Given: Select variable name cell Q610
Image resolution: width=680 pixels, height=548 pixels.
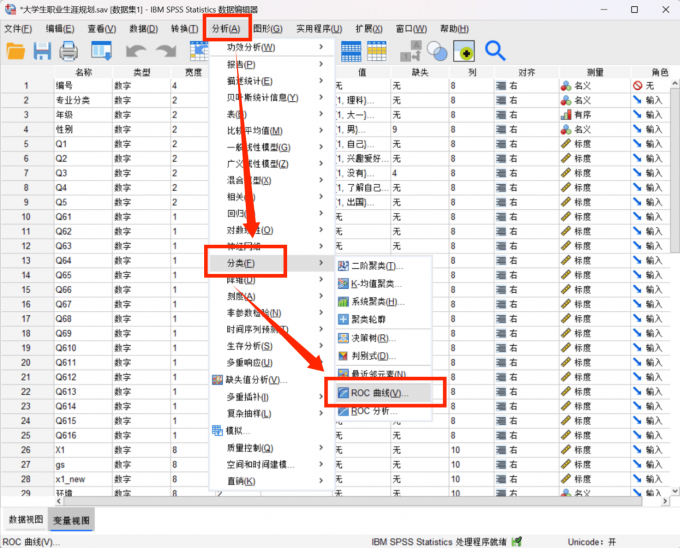Looking at the screenshot, I should click(83, 348).
